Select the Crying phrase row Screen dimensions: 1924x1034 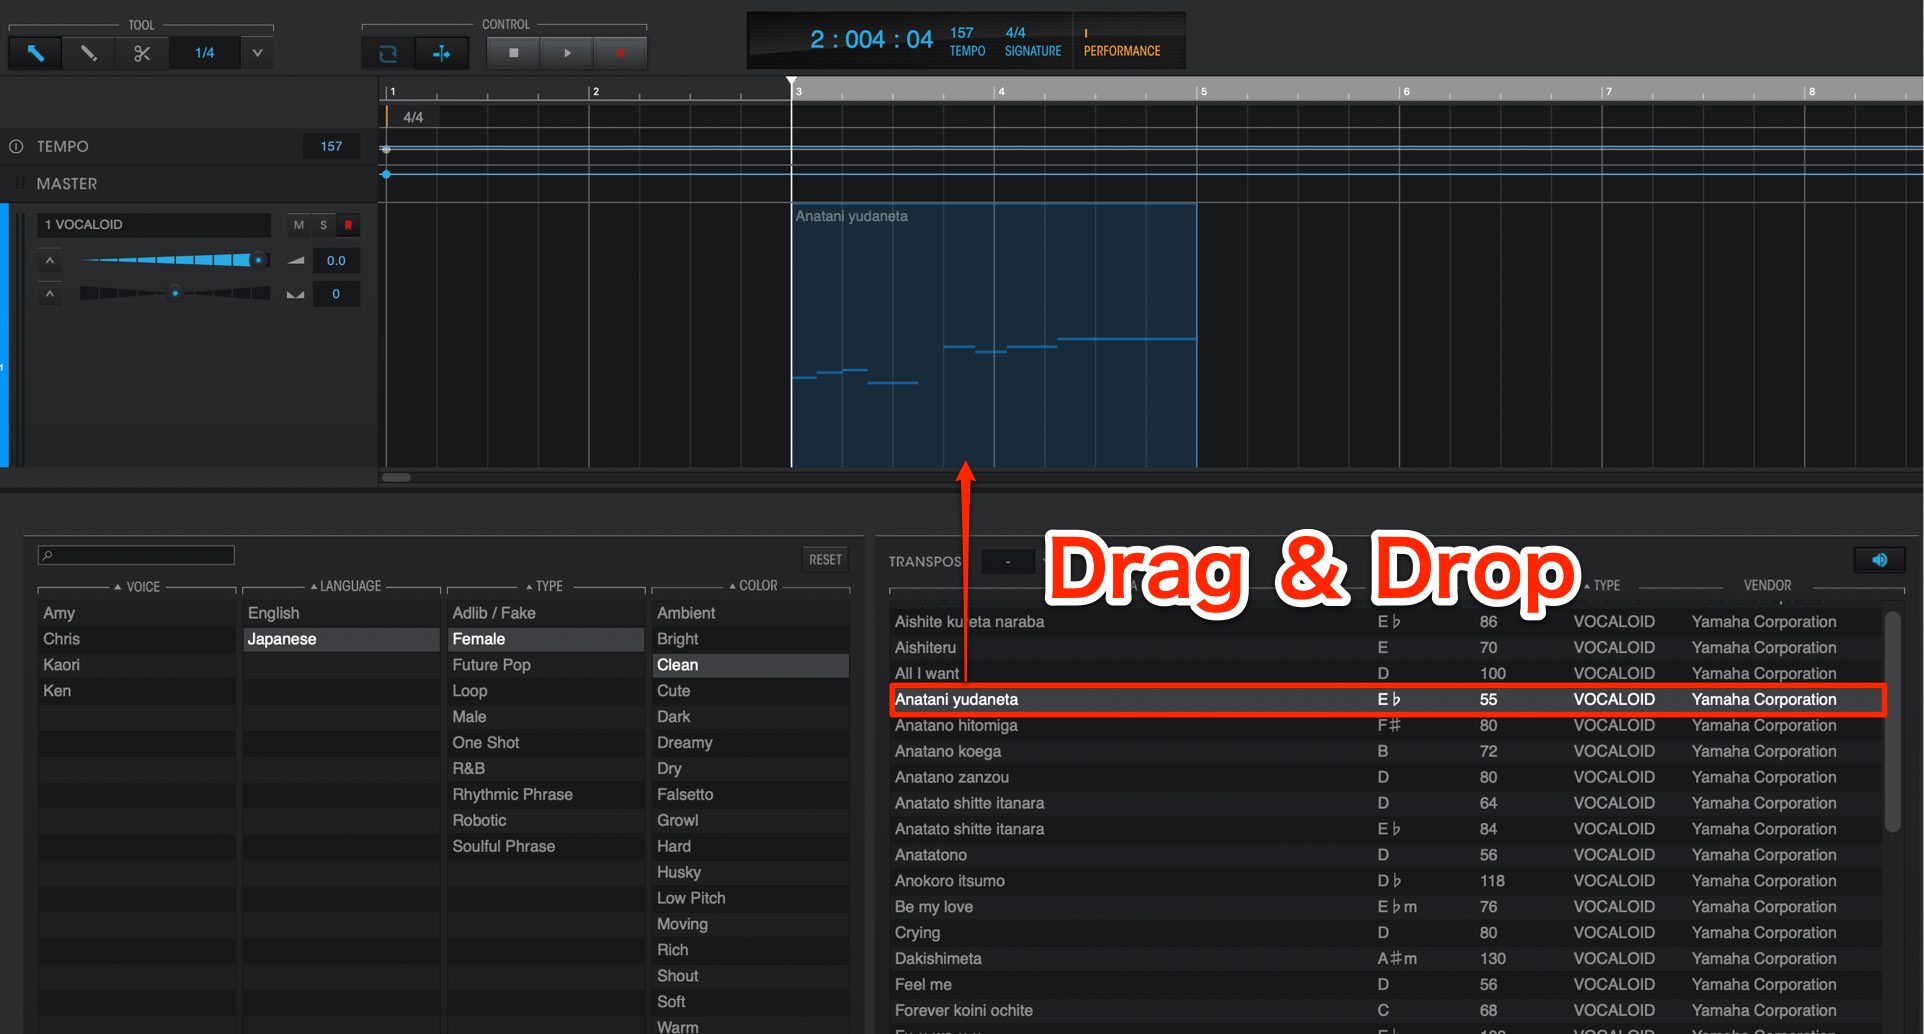[1385, 932]
